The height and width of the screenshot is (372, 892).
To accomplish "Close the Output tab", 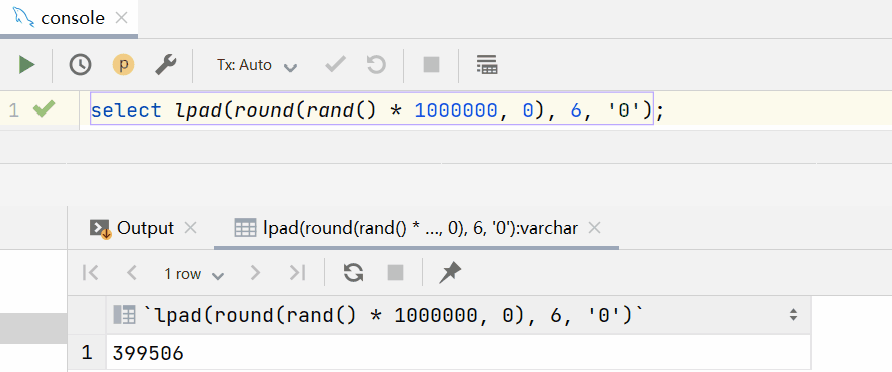I will 191,229.
